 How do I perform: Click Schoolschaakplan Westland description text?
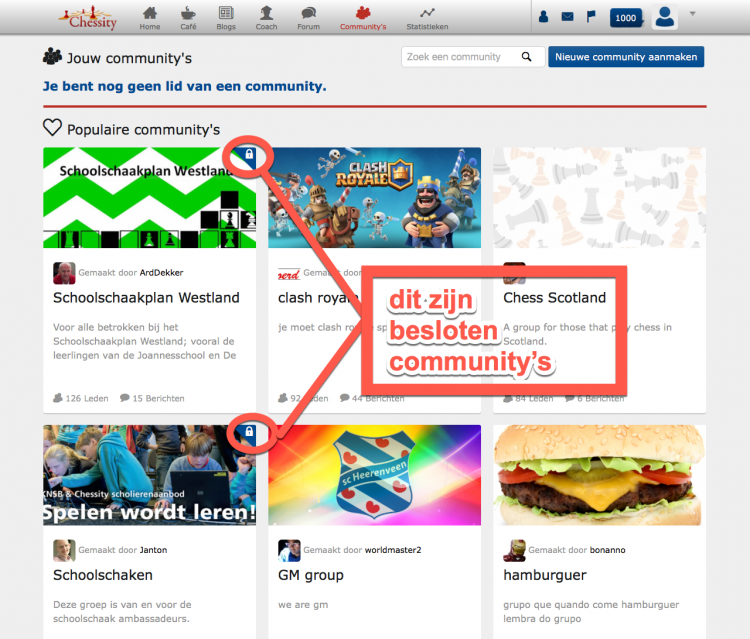(144, 341)
